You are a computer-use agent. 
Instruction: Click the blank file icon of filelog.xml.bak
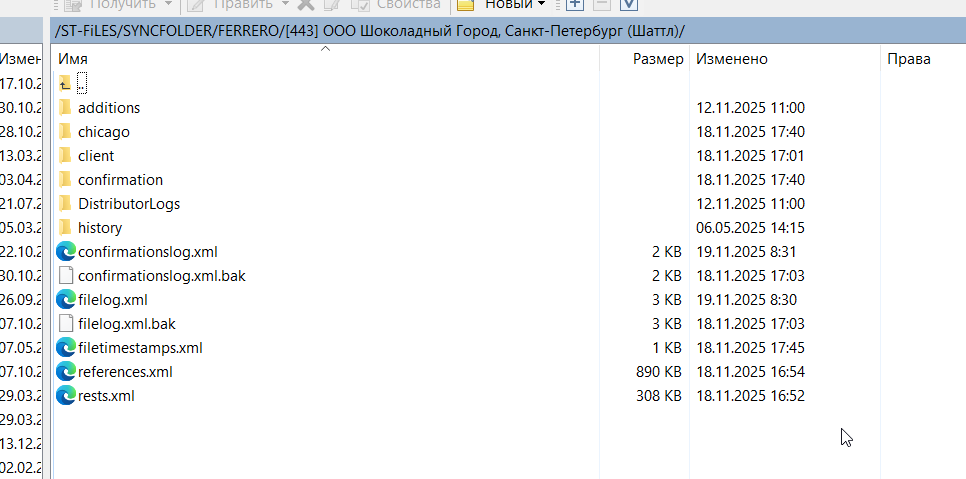click(66, 323)
